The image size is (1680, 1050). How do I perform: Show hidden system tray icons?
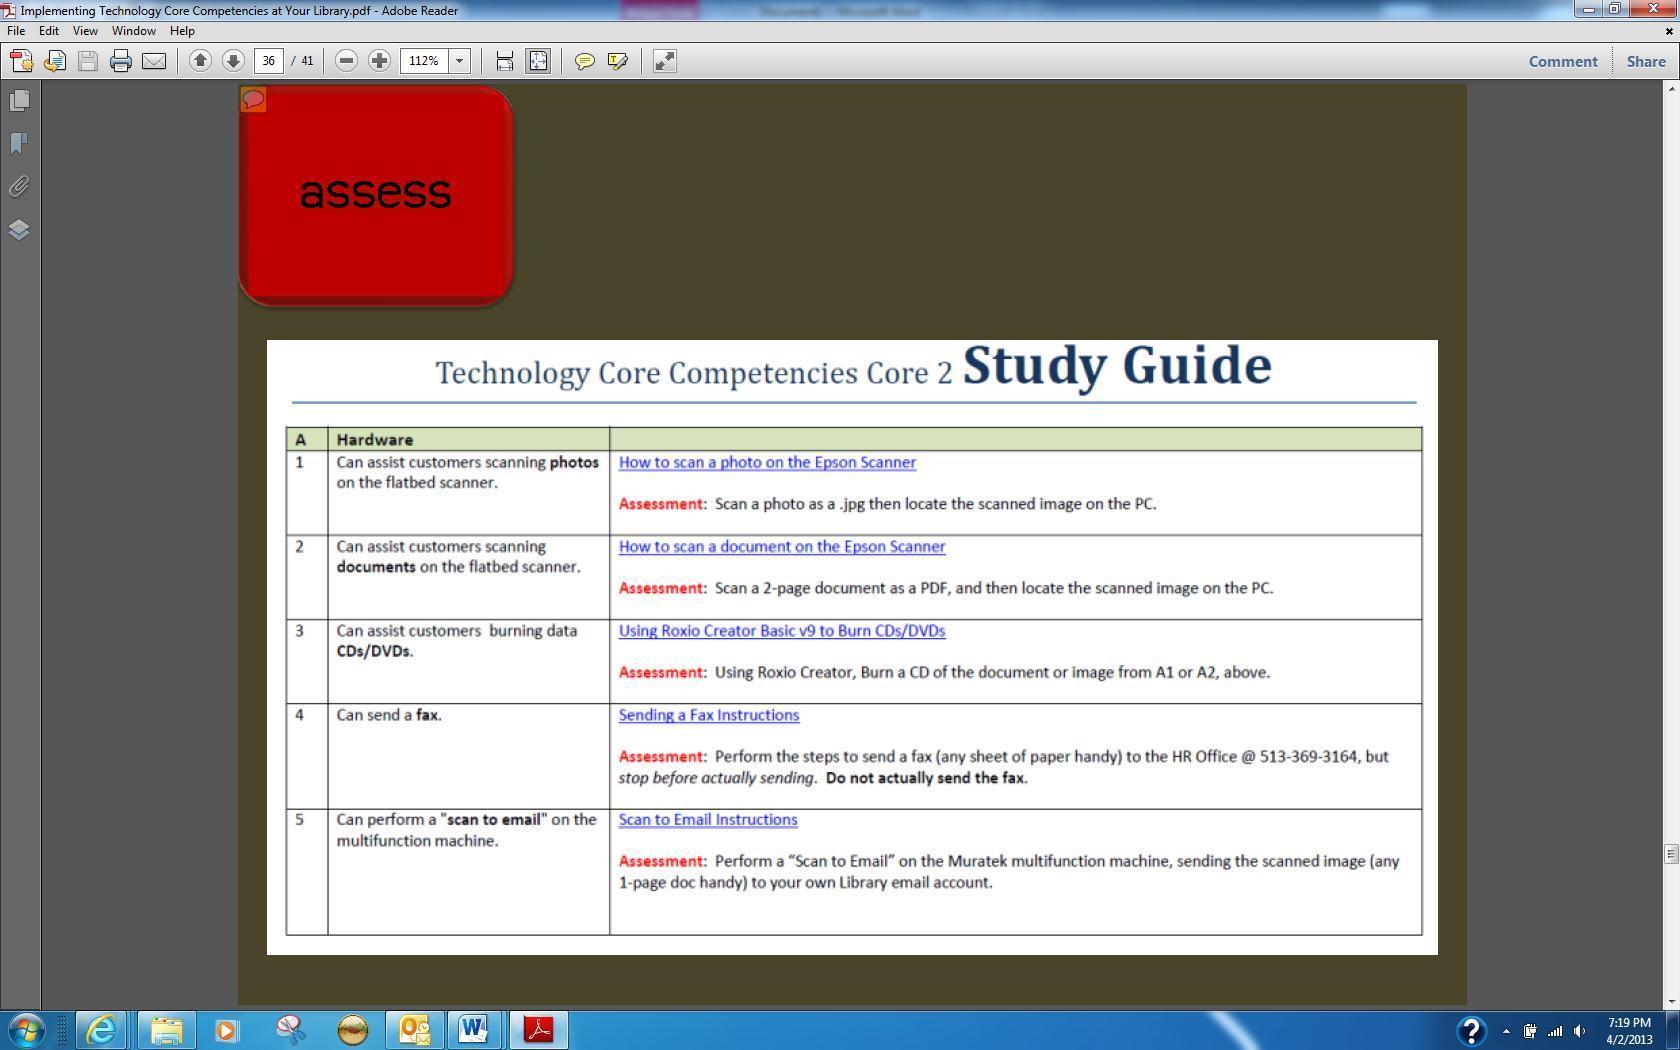pyautogui.click(x=1506, y=1031)
